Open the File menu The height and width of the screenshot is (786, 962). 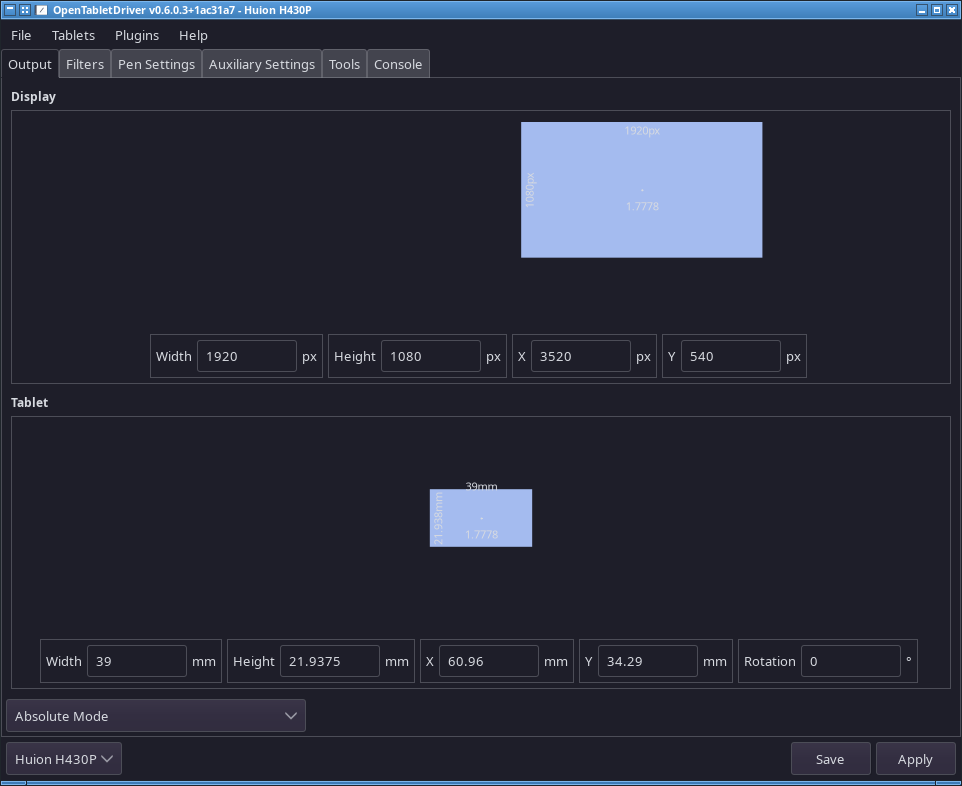[21, 35]
